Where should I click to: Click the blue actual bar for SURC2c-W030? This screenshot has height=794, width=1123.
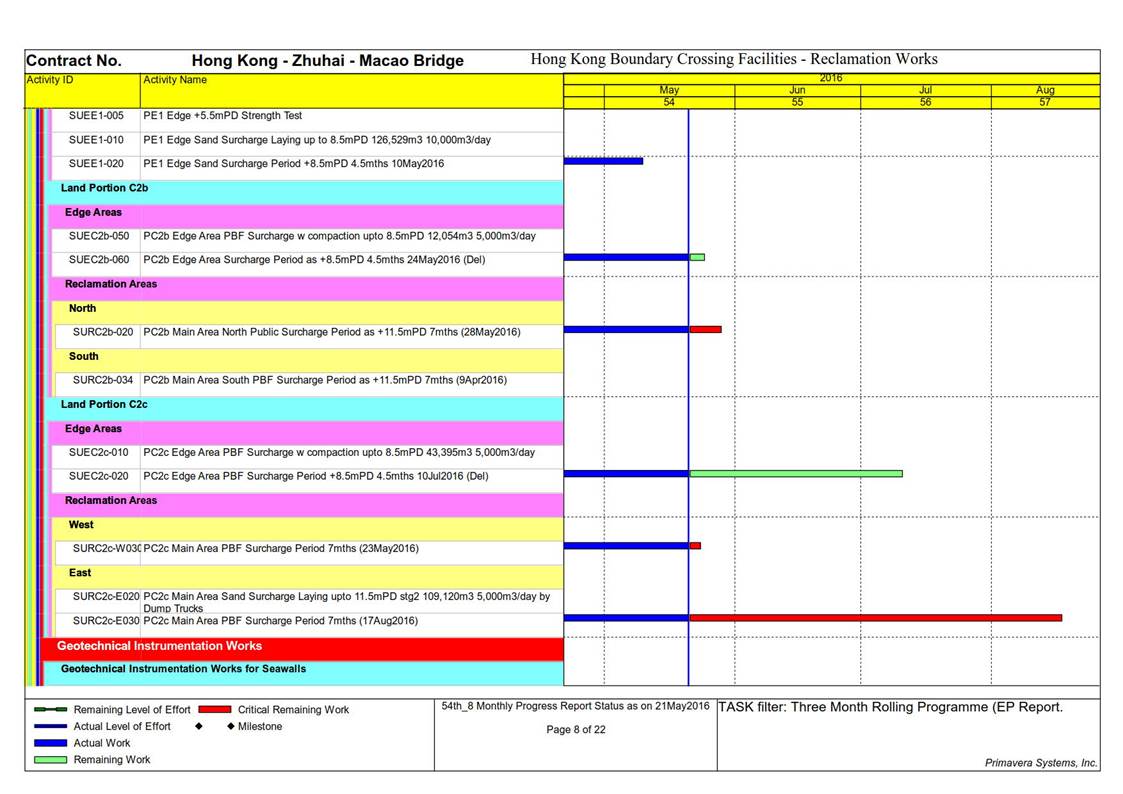(x=626, y=546)
